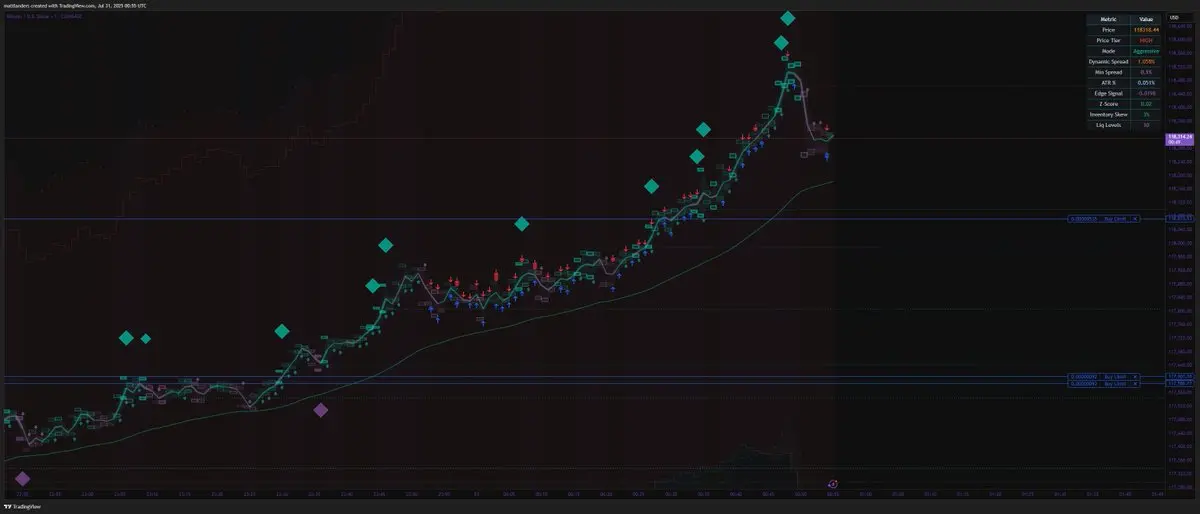
Task: Select the higher-priced 0.00000092 Buy Limit label
Action: pyautogui.click(x=1115, y=377)
